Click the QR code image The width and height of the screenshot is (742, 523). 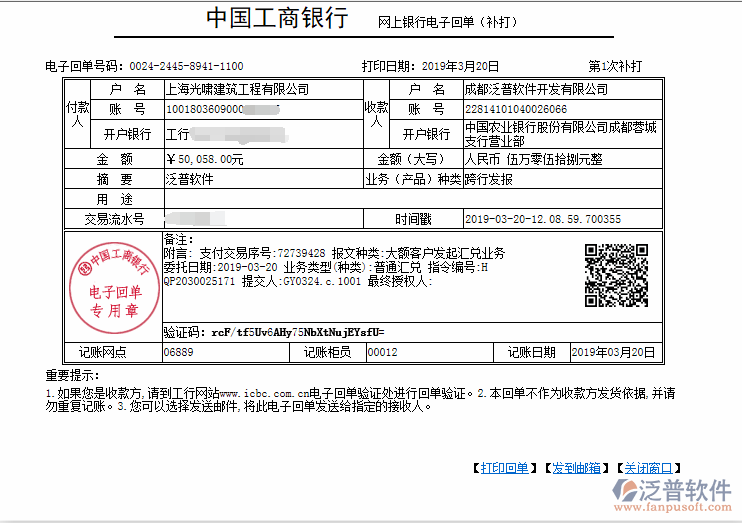click(x=616, y=275)
